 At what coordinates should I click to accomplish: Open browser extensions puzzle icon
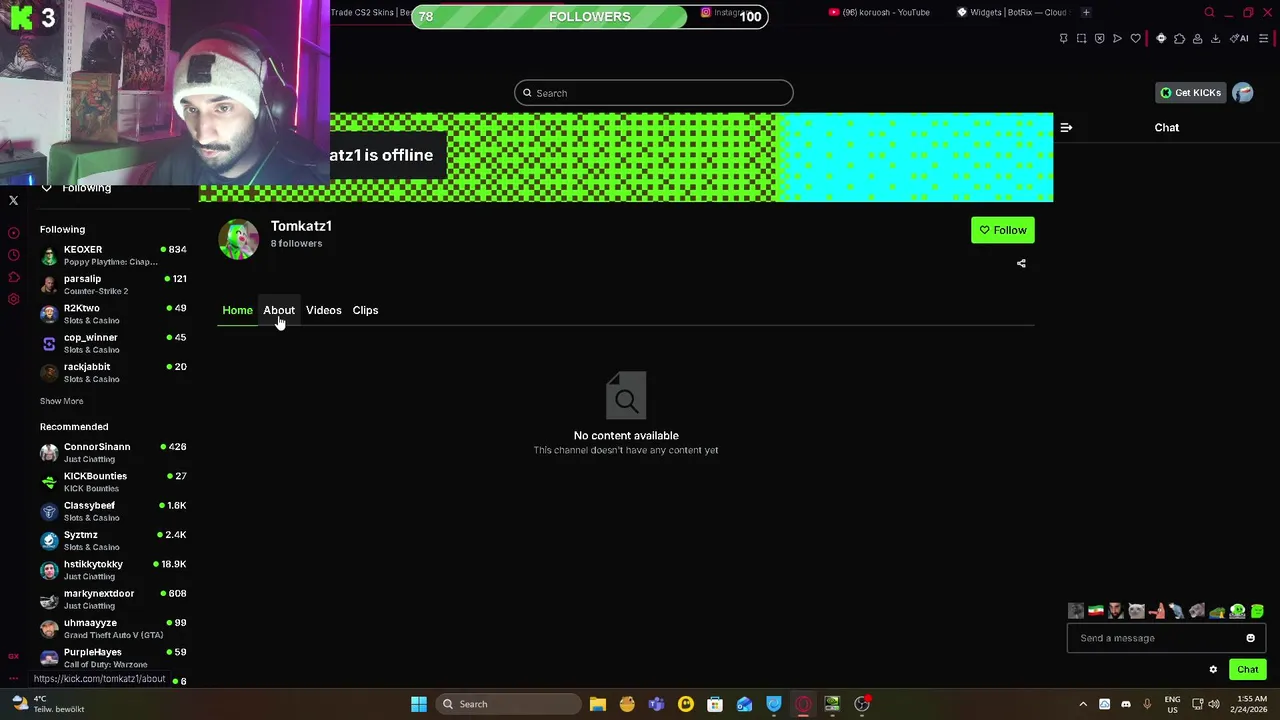(x=1179, y=38)
